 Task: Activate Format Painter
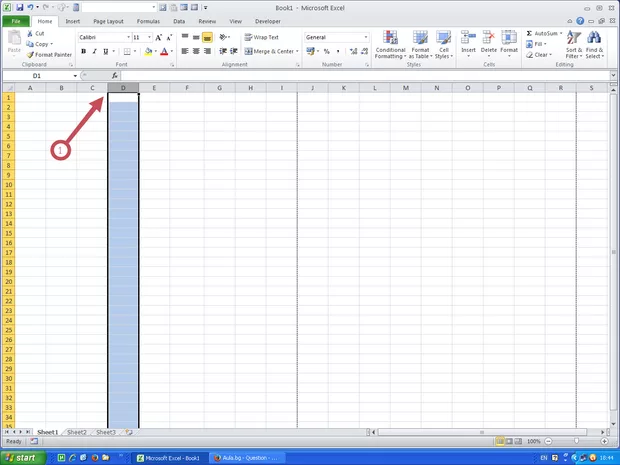(49, 55)
